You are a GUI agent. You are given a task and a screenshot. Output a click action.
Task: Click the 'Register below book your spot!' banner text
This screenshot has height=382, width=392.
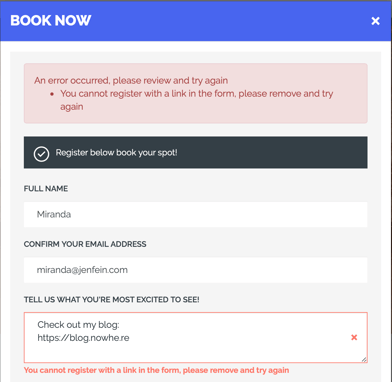tap(117, 153)
